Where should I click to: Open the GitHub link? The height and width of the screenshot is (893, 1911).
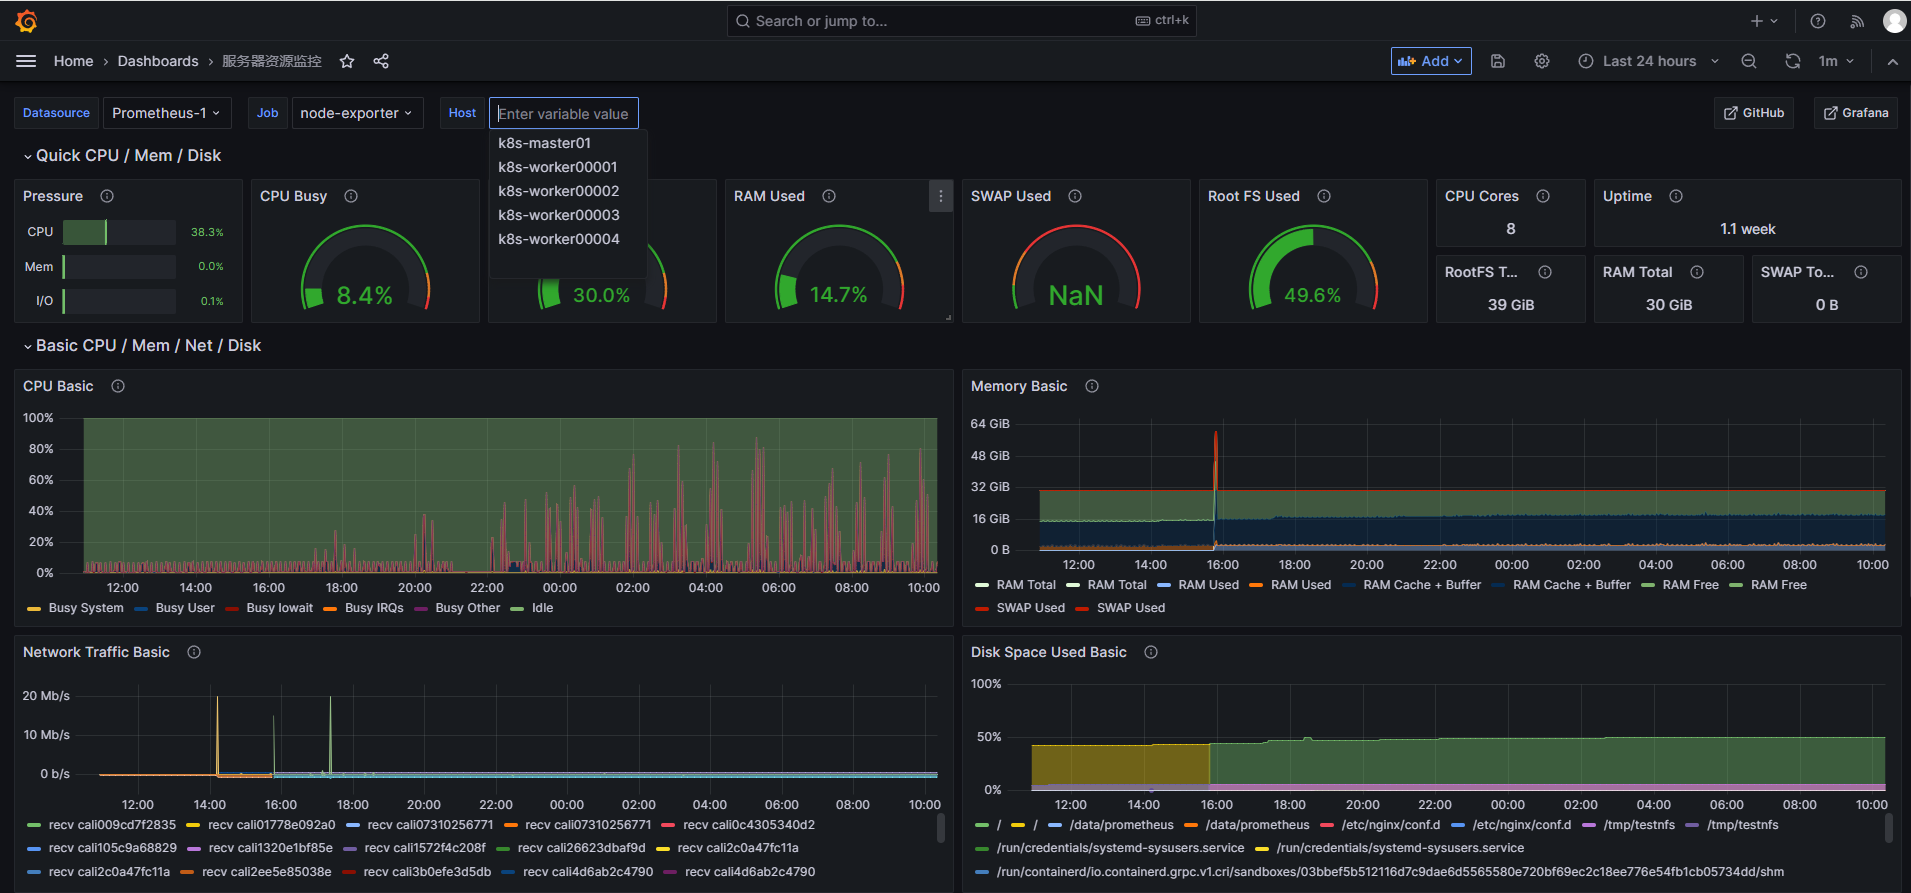point(1754,113)
